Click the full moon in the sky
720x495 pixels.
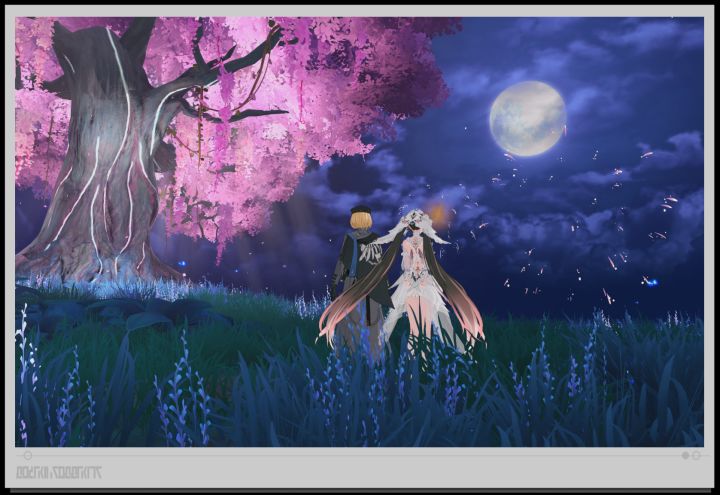pos(527,118)
